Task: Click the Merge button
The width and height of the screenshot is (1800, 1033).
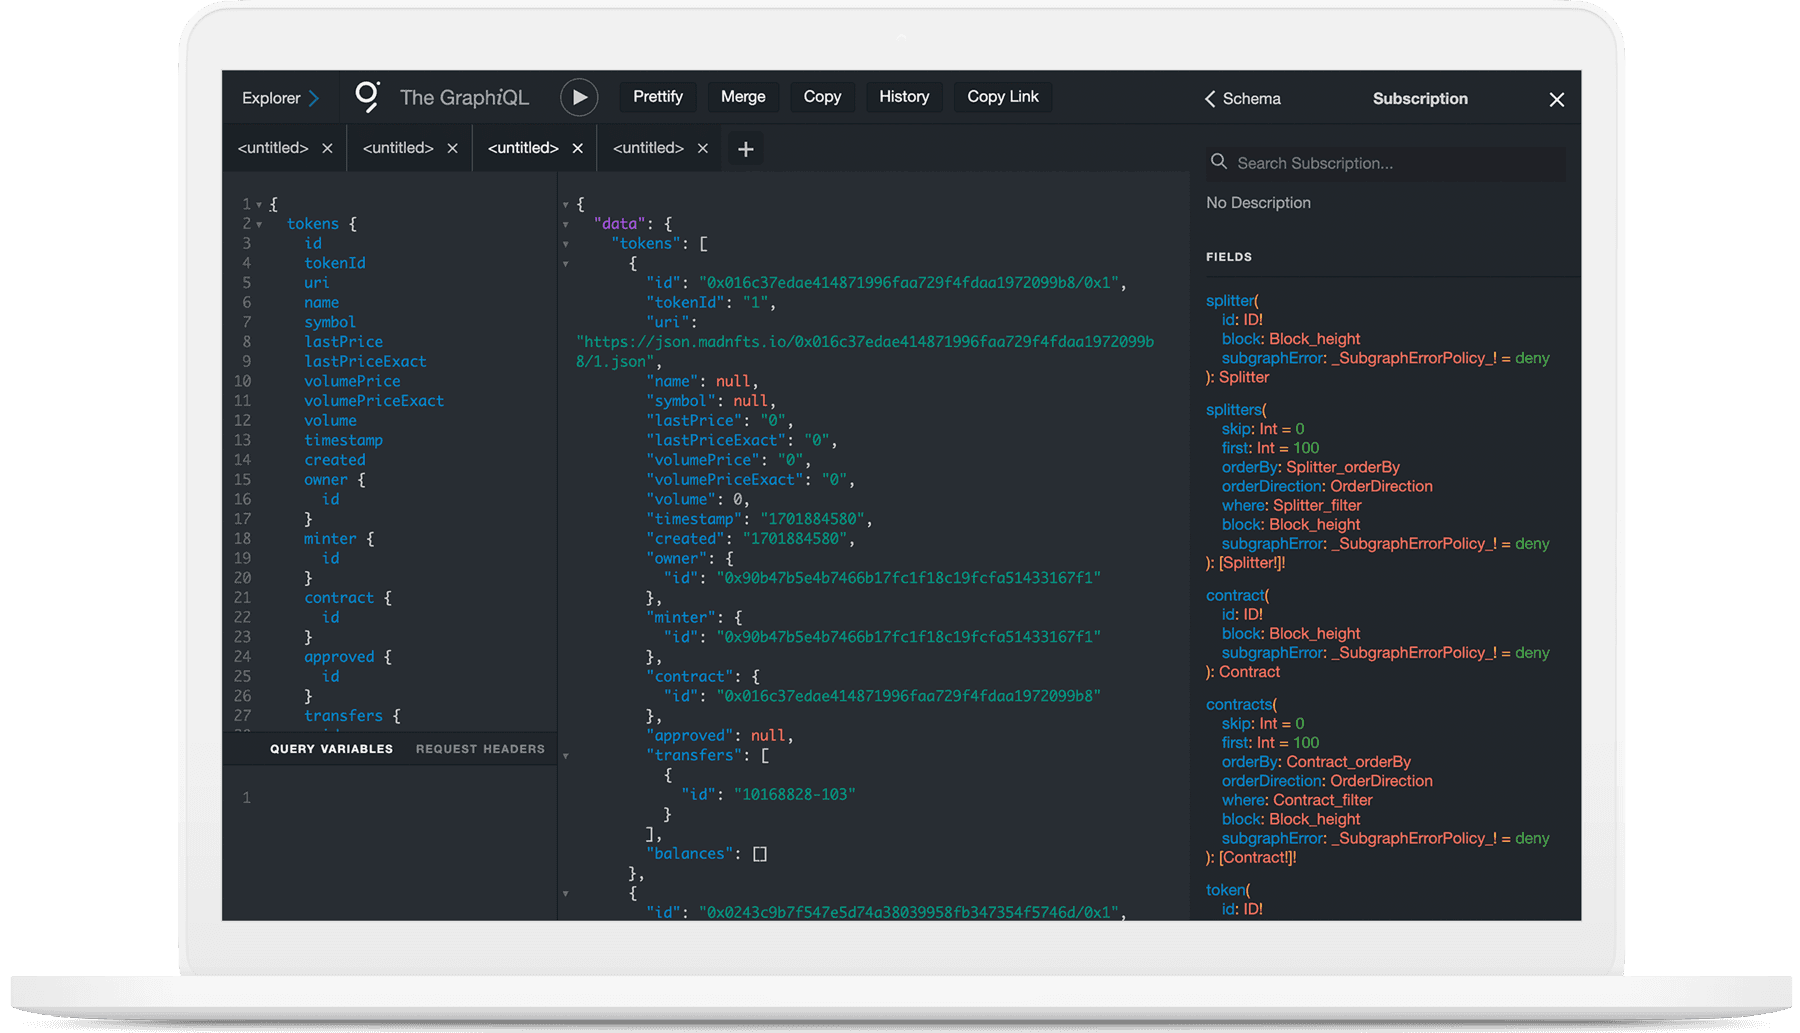Action: pyautogui.click(x=743, y=96)
